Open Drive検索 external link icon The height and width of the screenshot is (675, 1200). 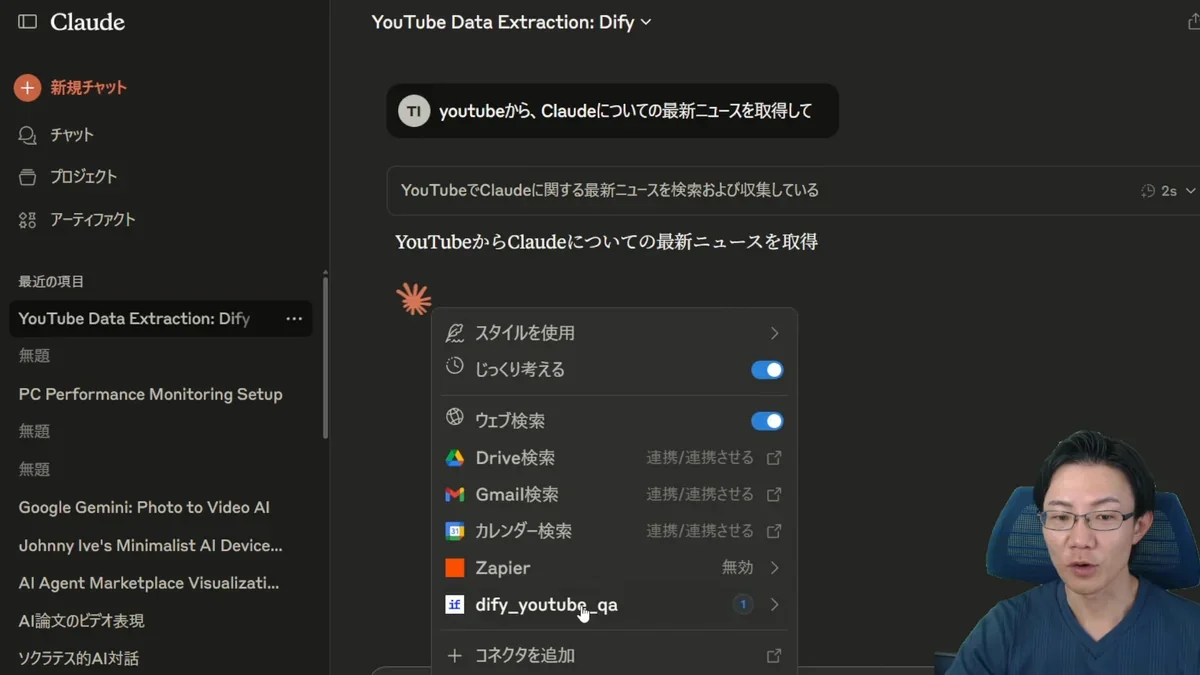[x=774, y=457]
